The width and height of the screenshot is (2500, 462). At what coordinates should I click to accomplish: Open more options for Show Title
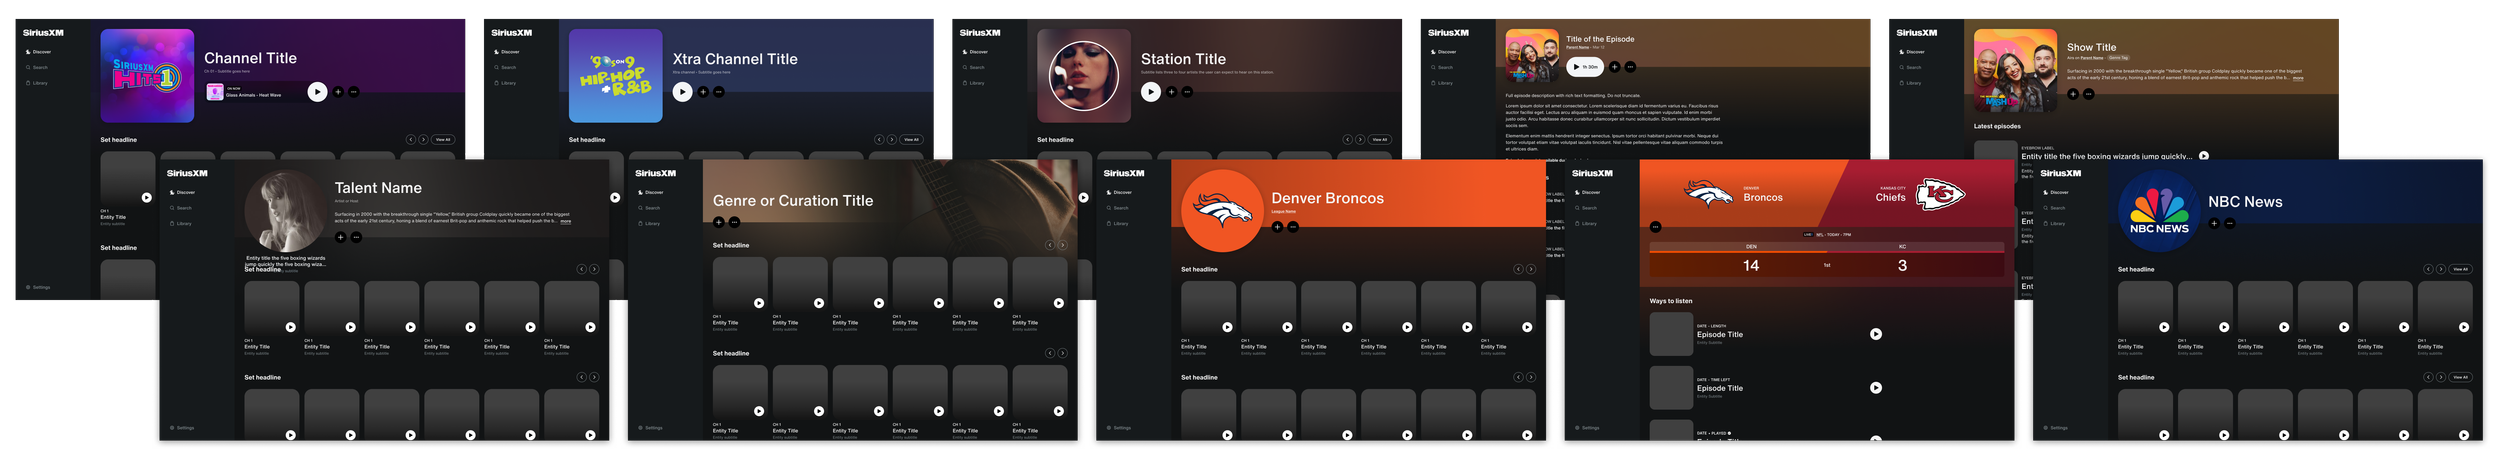click(x=2088, y=94)
